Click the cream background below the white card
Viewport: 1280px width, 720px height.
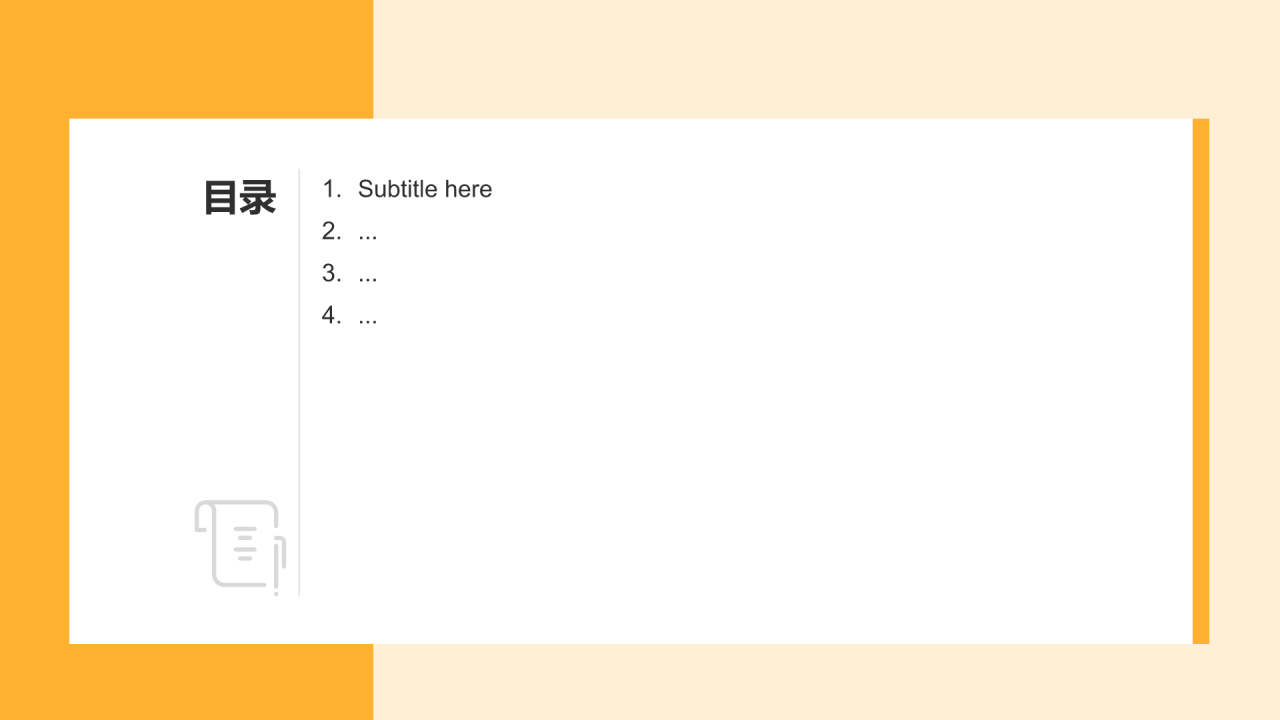(800, 682)
